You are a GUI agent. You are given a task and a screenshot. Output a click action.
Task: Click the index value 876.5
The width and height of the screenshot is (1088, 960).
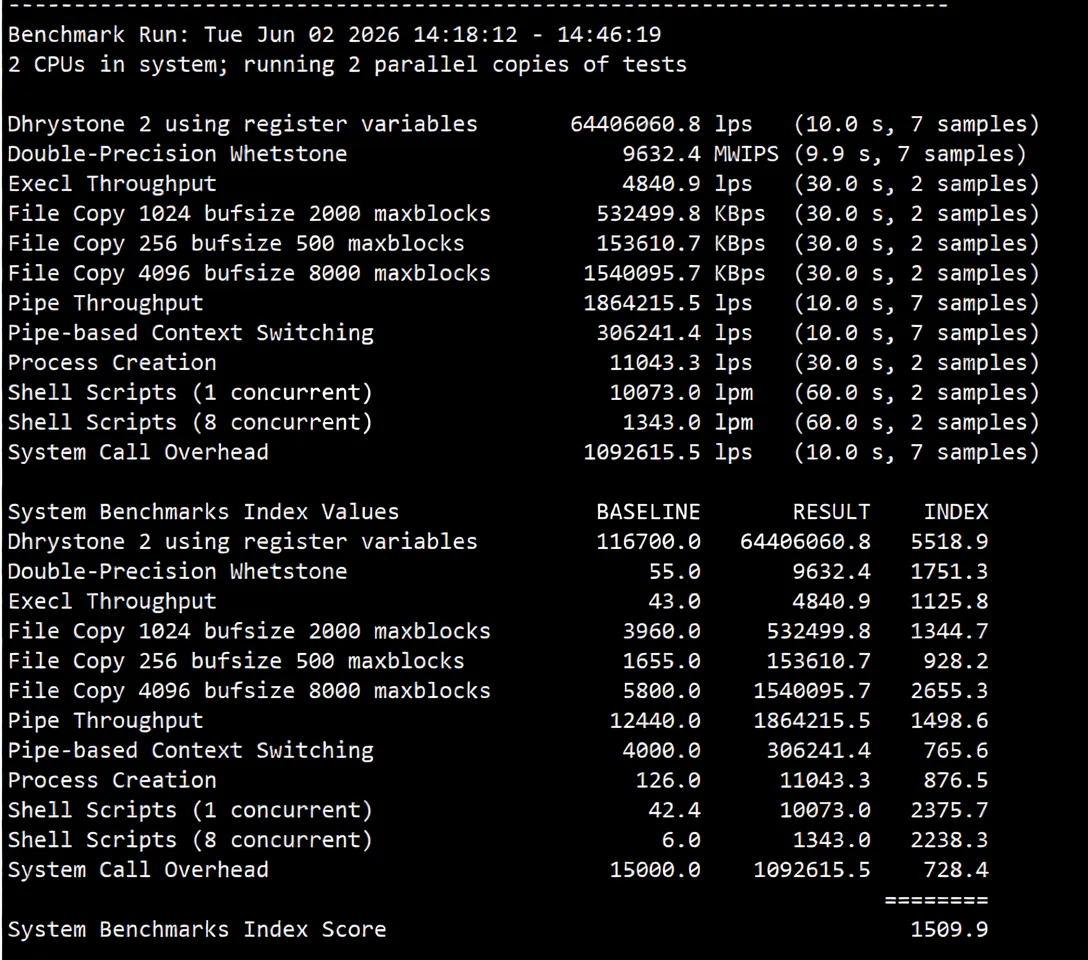coord(955,780)
